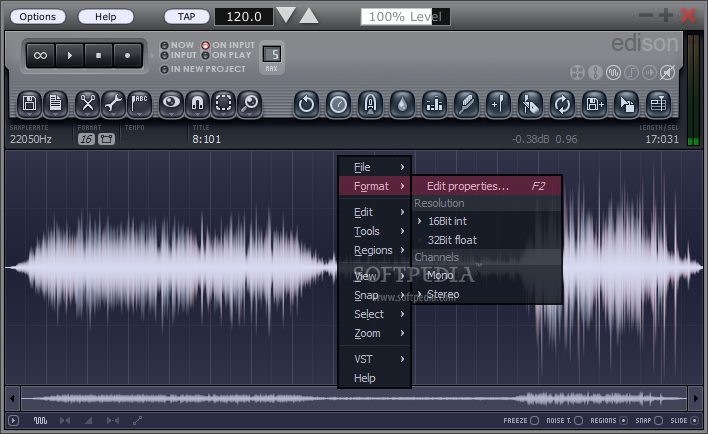Expand the Select submenu
The height and width of the screenshot is (434, 708).
tap(375, 314)
